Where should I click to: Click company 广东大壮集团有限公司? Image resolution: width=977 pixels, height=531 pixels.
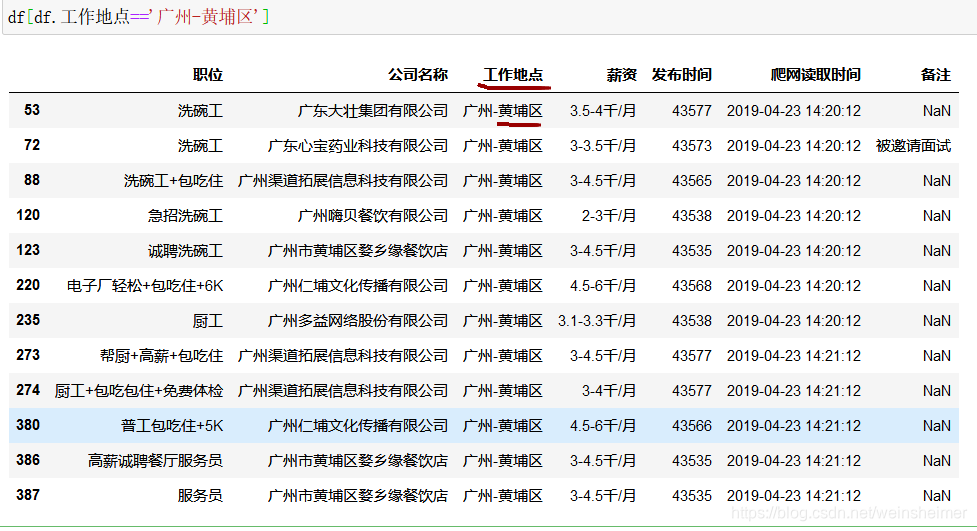373,111
